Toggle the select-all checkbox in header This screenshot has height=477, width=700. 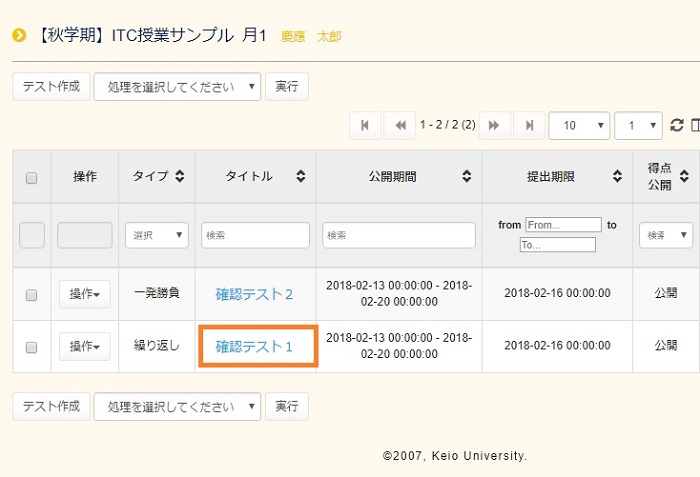pyautogui.click(x=31, y=178)
